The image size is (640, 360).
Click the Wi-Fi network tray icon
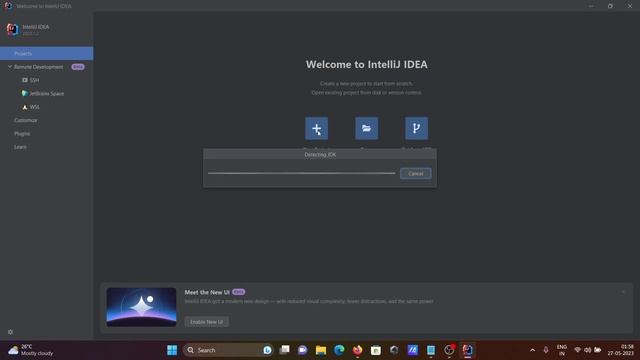578,350
